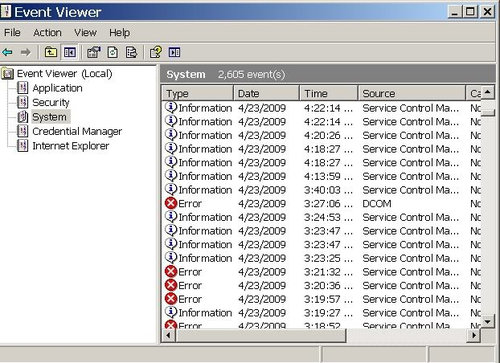Image resolution: width=500 pixels, height=363 pixels.
Task: Click the Help question-mark toolbar icon
Action: coord(156,52)
